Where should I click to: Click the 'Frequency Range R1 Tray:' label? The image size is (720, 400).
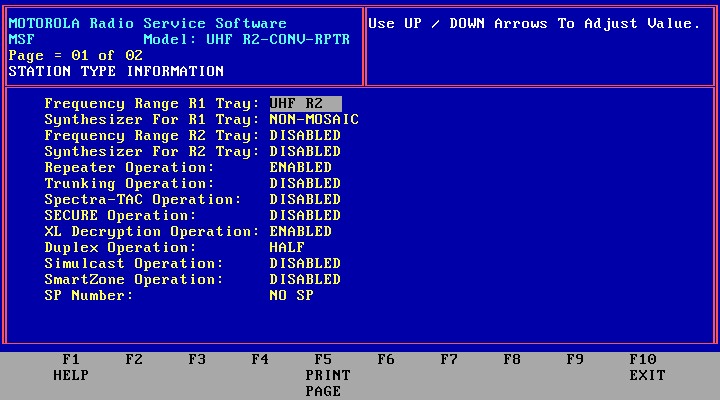152,104
